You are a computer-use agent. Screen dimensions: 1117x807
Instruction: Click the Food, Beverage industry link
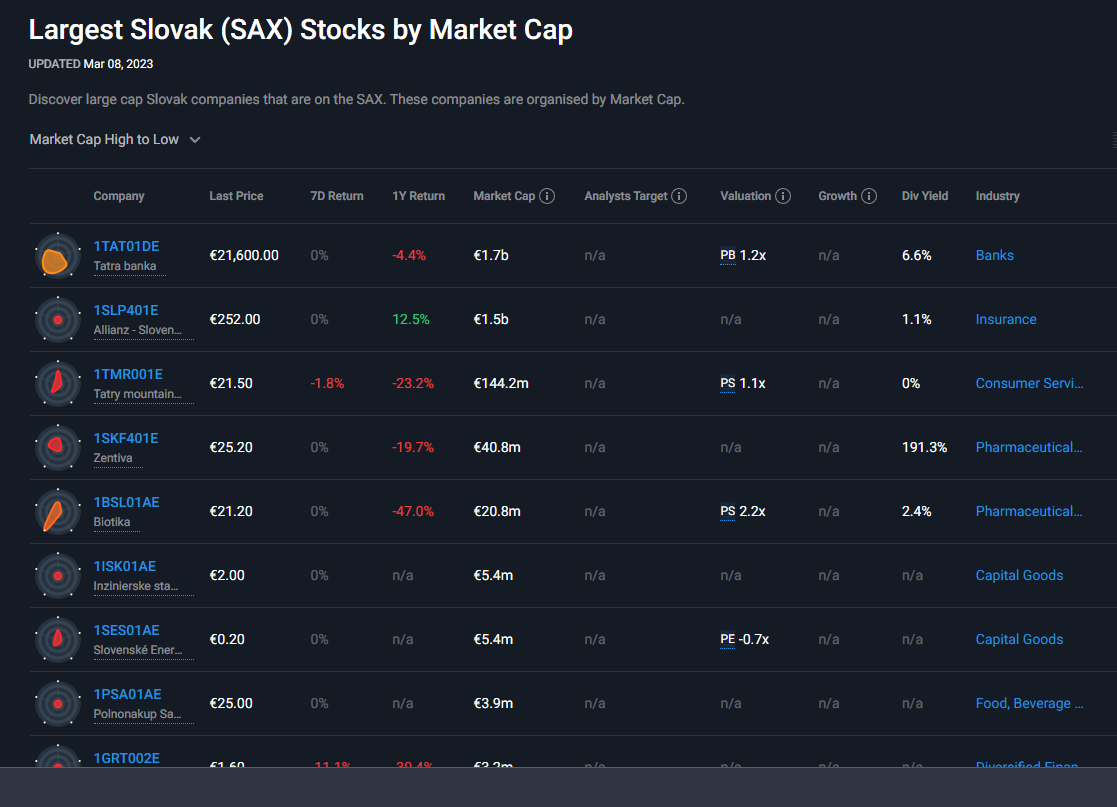click(x=1029, y=704)
